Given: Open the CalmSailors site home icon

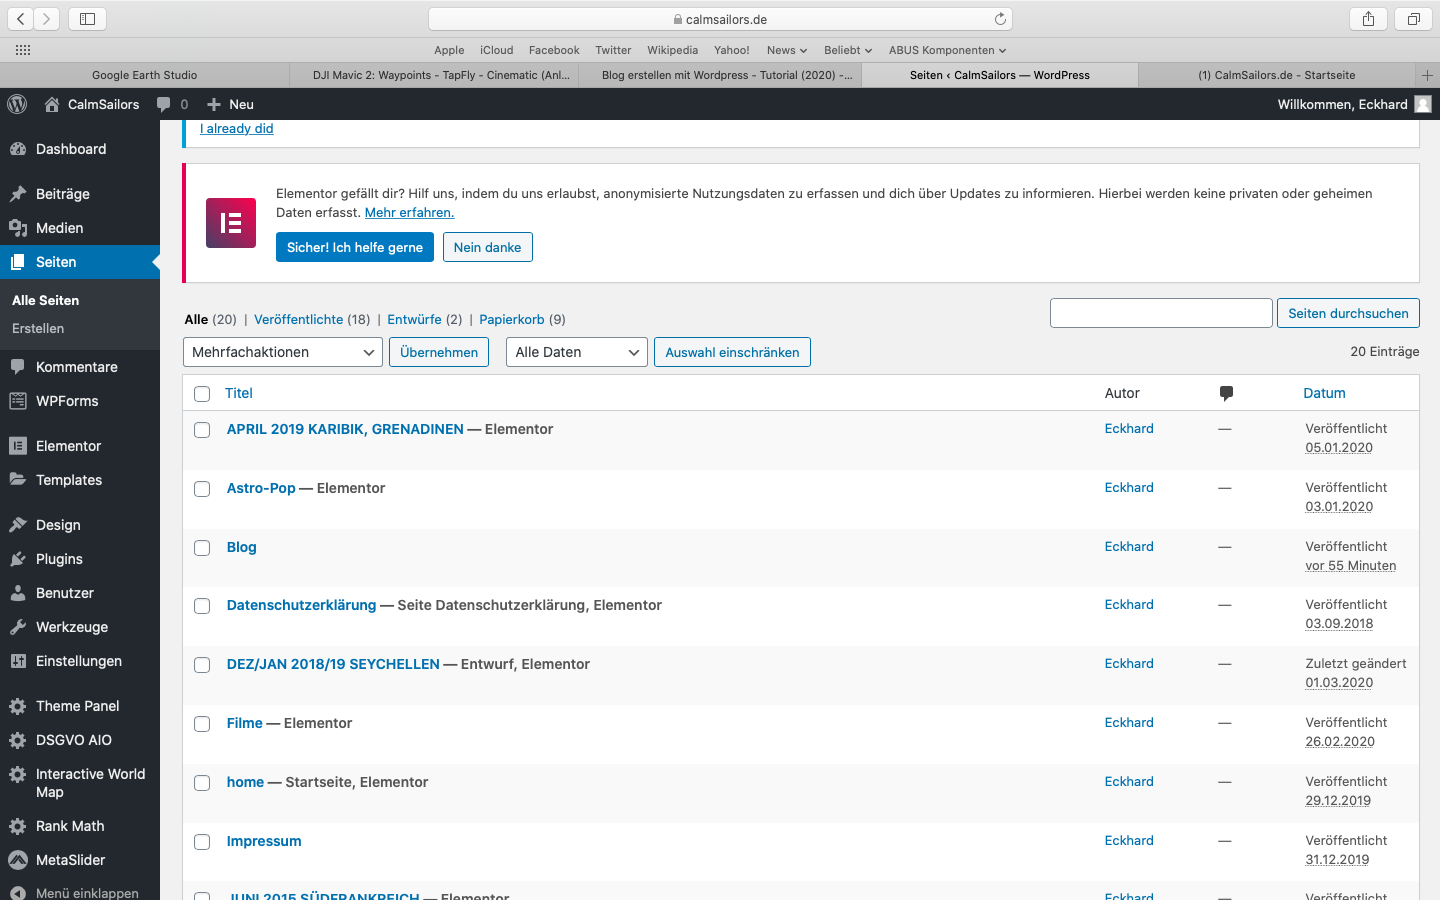Looking at the screenshot, I should 52,104.
